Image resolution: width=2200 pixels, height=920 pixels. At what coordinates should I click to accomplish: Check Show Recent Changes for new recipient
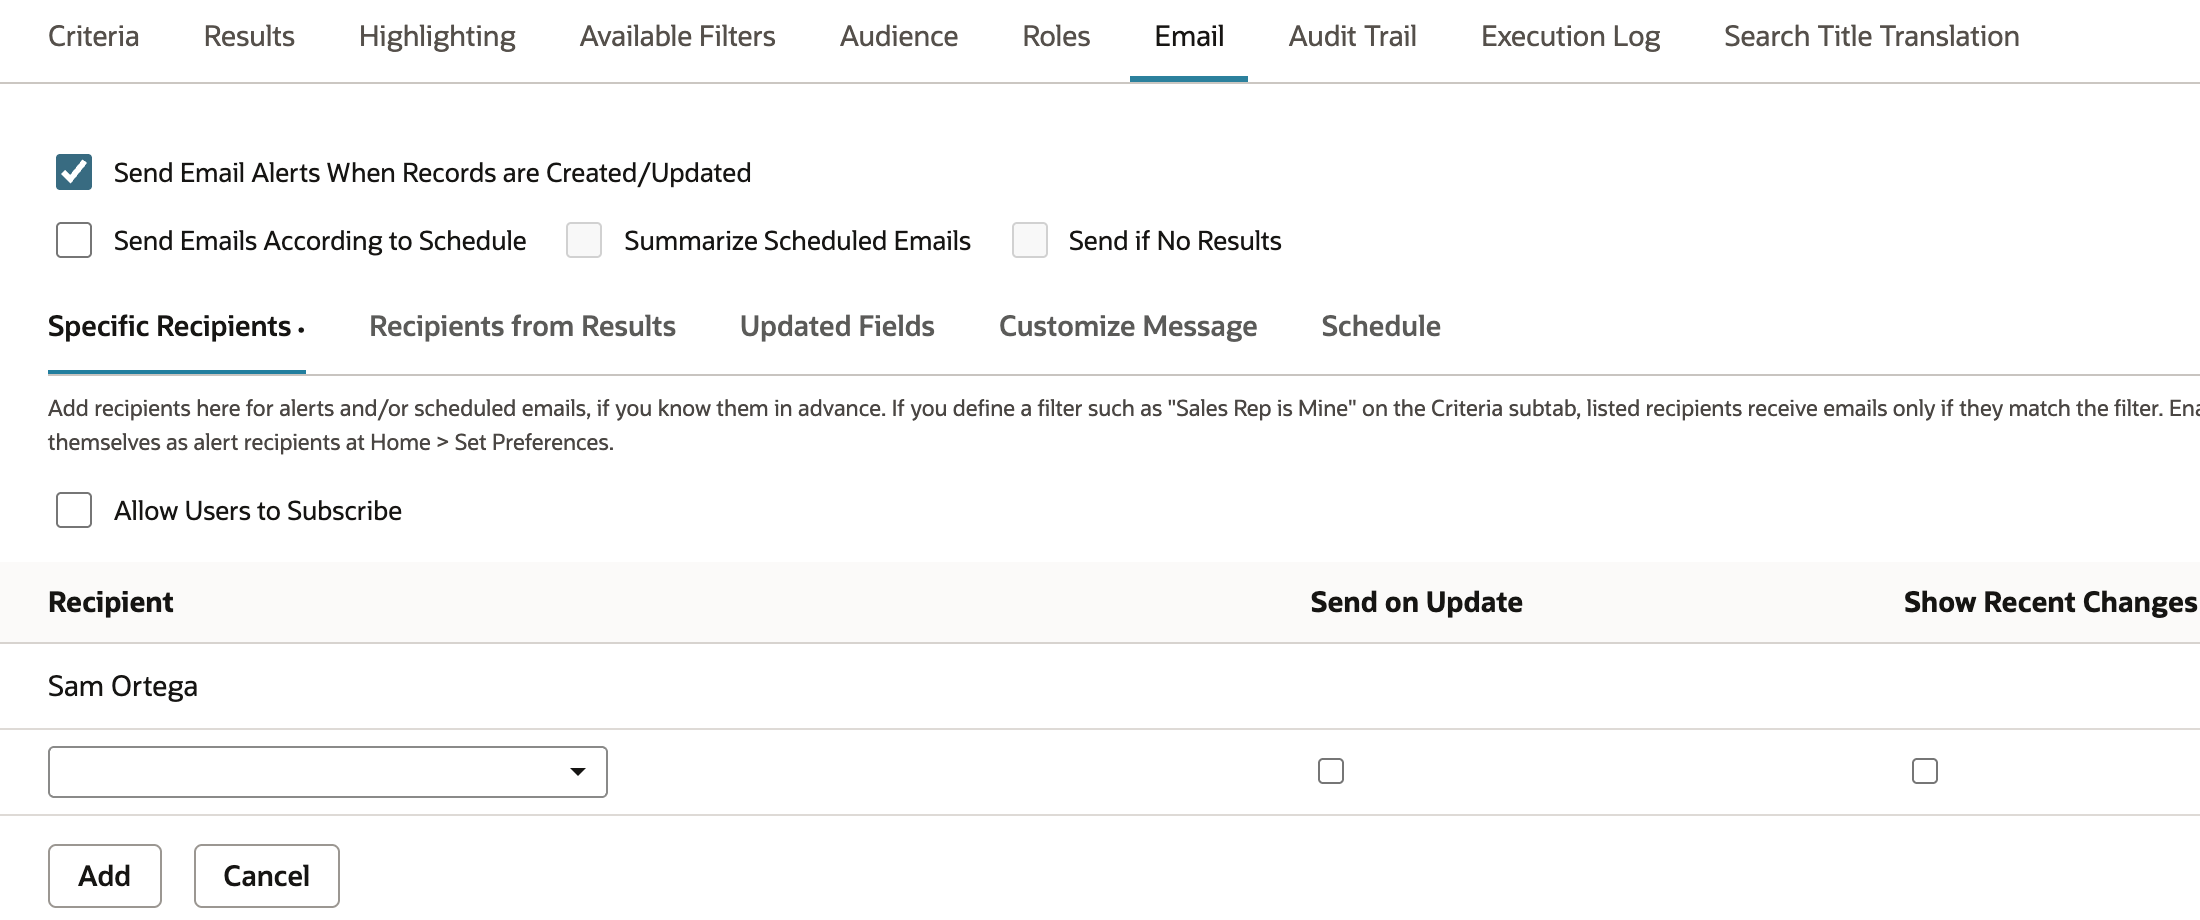[x=1925, y=771]
